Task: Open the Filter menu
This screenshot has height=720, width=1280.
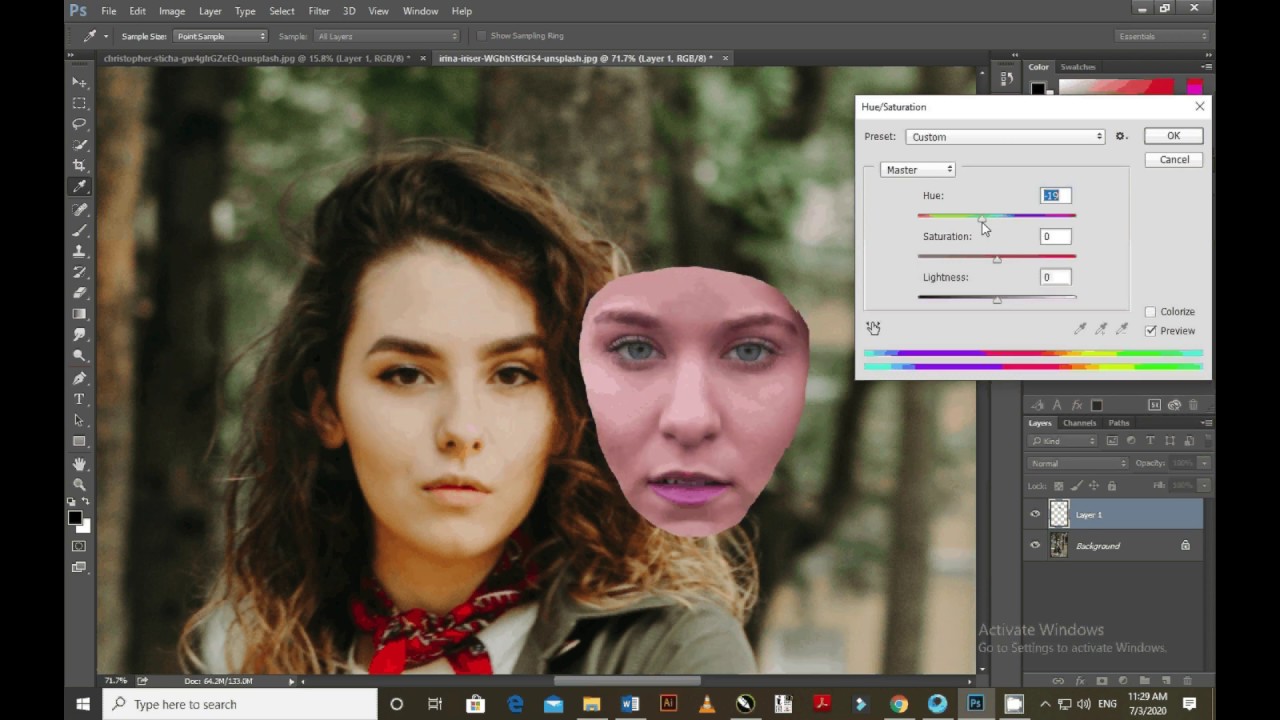Action: coord(319,11)
